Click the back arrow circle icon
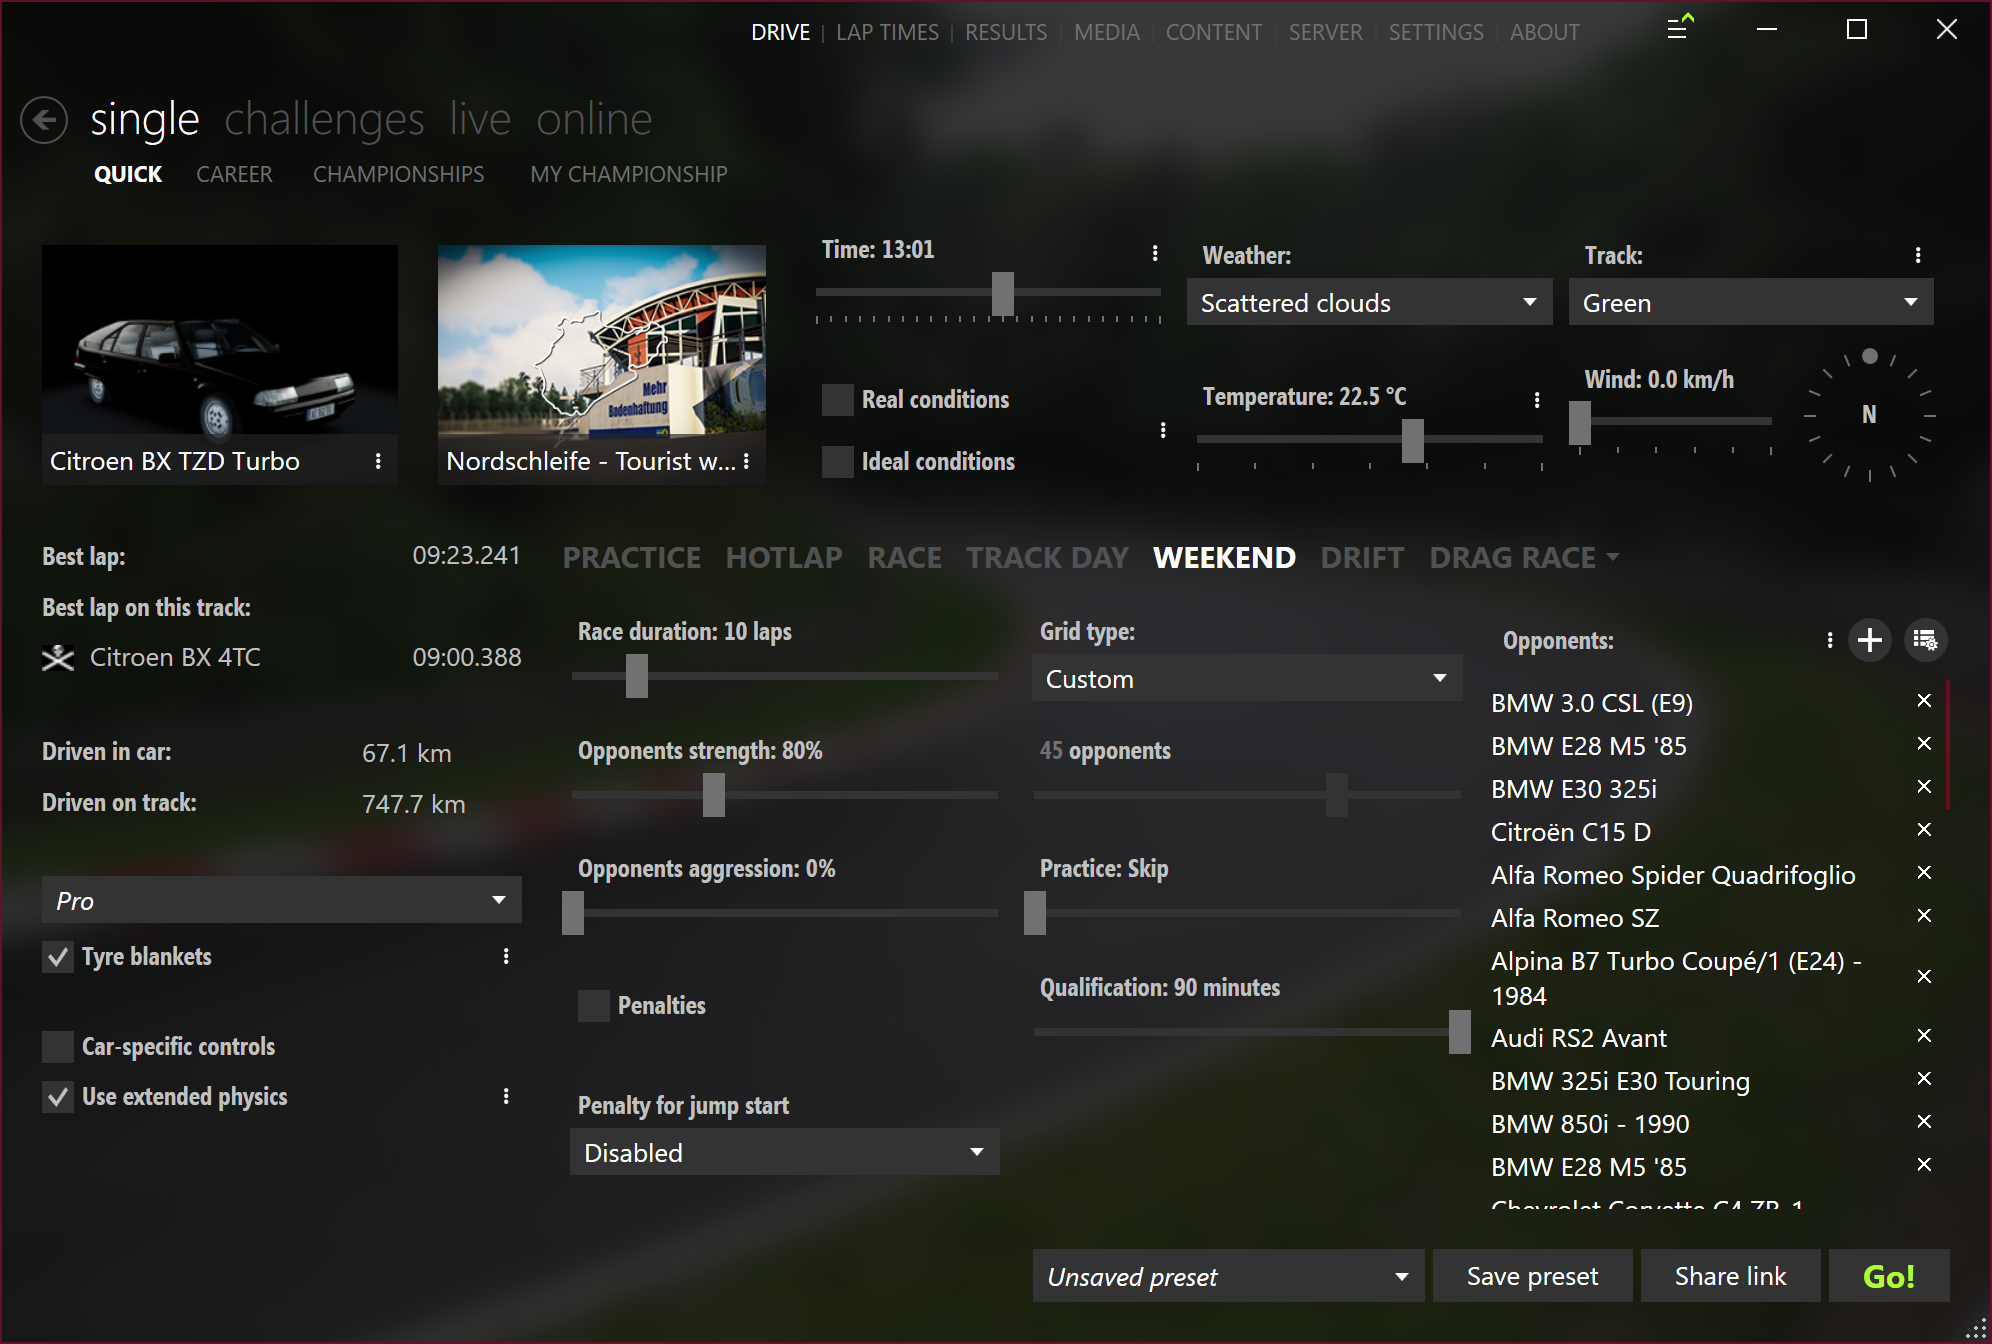Image resolution: width=1992 pixels, height=1344 pixels. click(x=44, y=120)
